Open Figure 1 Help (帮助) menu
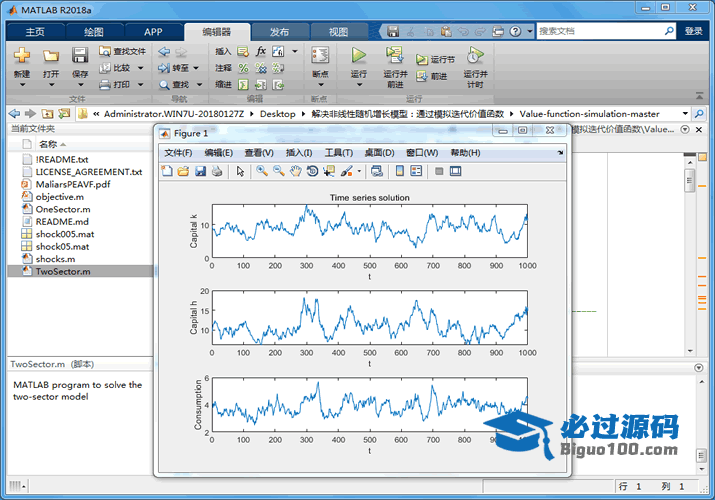 pyautogui.click(x=466, y=153)
